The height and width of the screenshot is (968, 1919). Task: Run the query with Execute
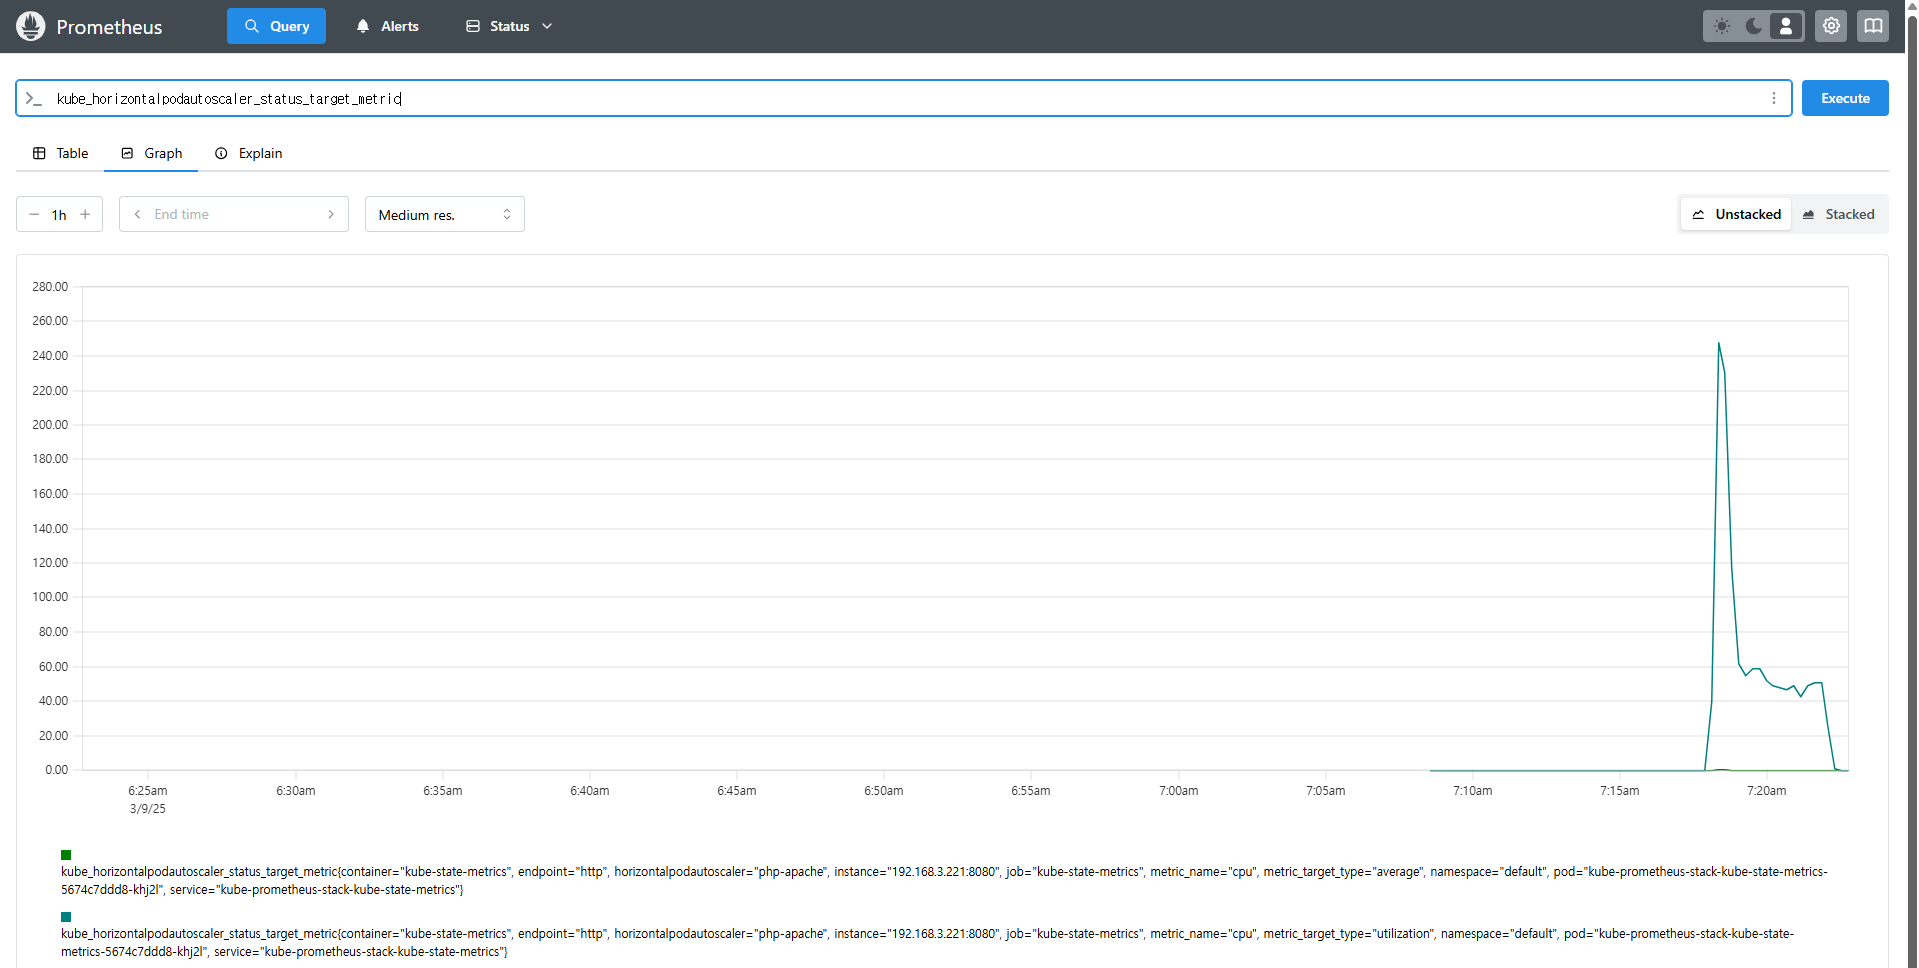point(1845,98)
